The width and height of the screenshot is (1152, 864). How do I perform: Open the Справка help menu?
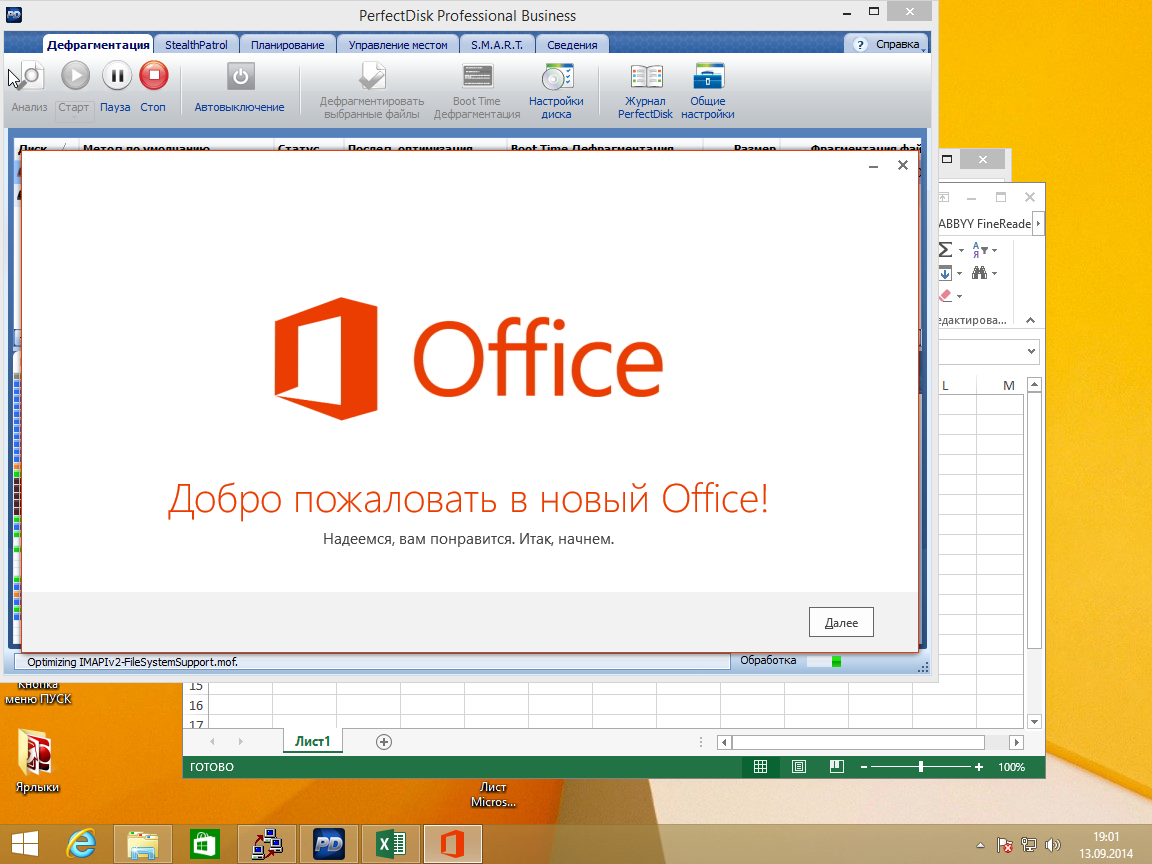coord(886,44)
